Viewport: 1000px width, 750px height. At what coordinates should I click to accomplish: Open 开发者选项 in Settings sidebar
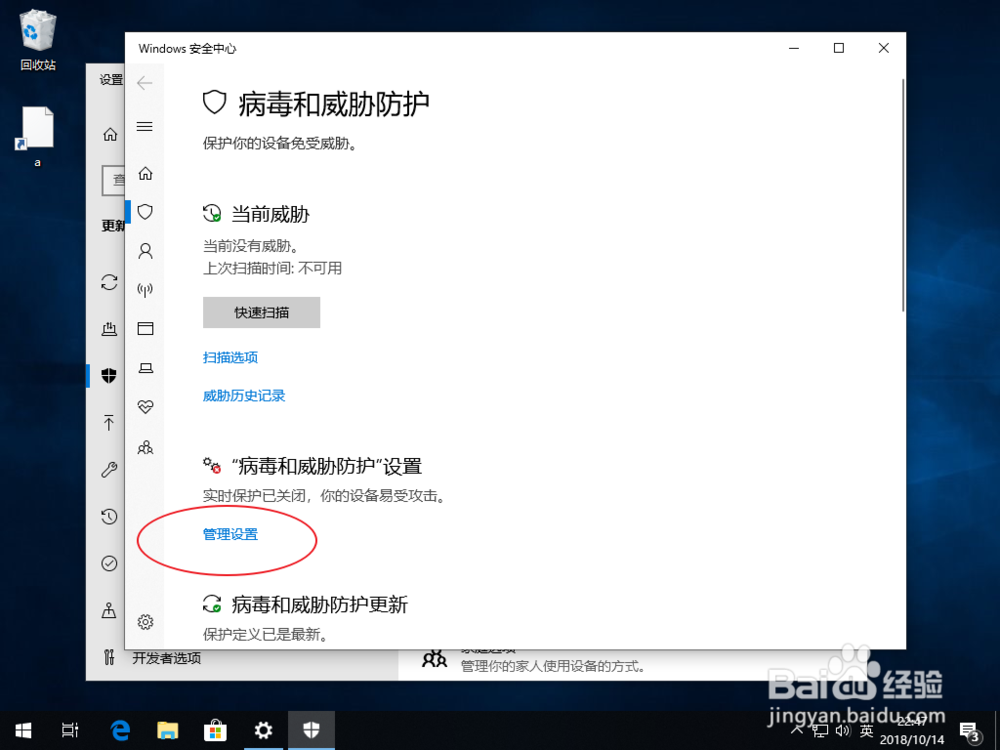[x=166, y=658]
